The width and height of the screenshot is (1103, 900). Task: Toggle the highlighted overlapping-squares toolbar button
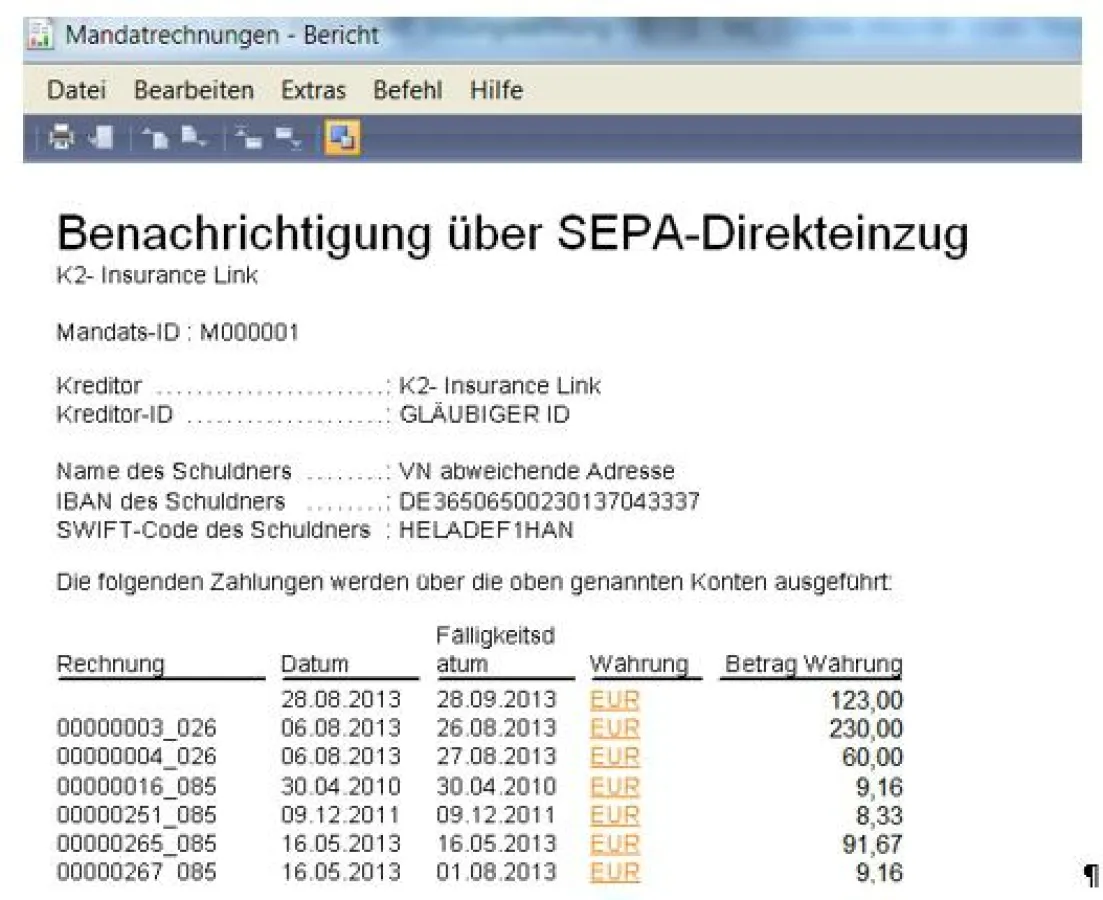point(342,138)
